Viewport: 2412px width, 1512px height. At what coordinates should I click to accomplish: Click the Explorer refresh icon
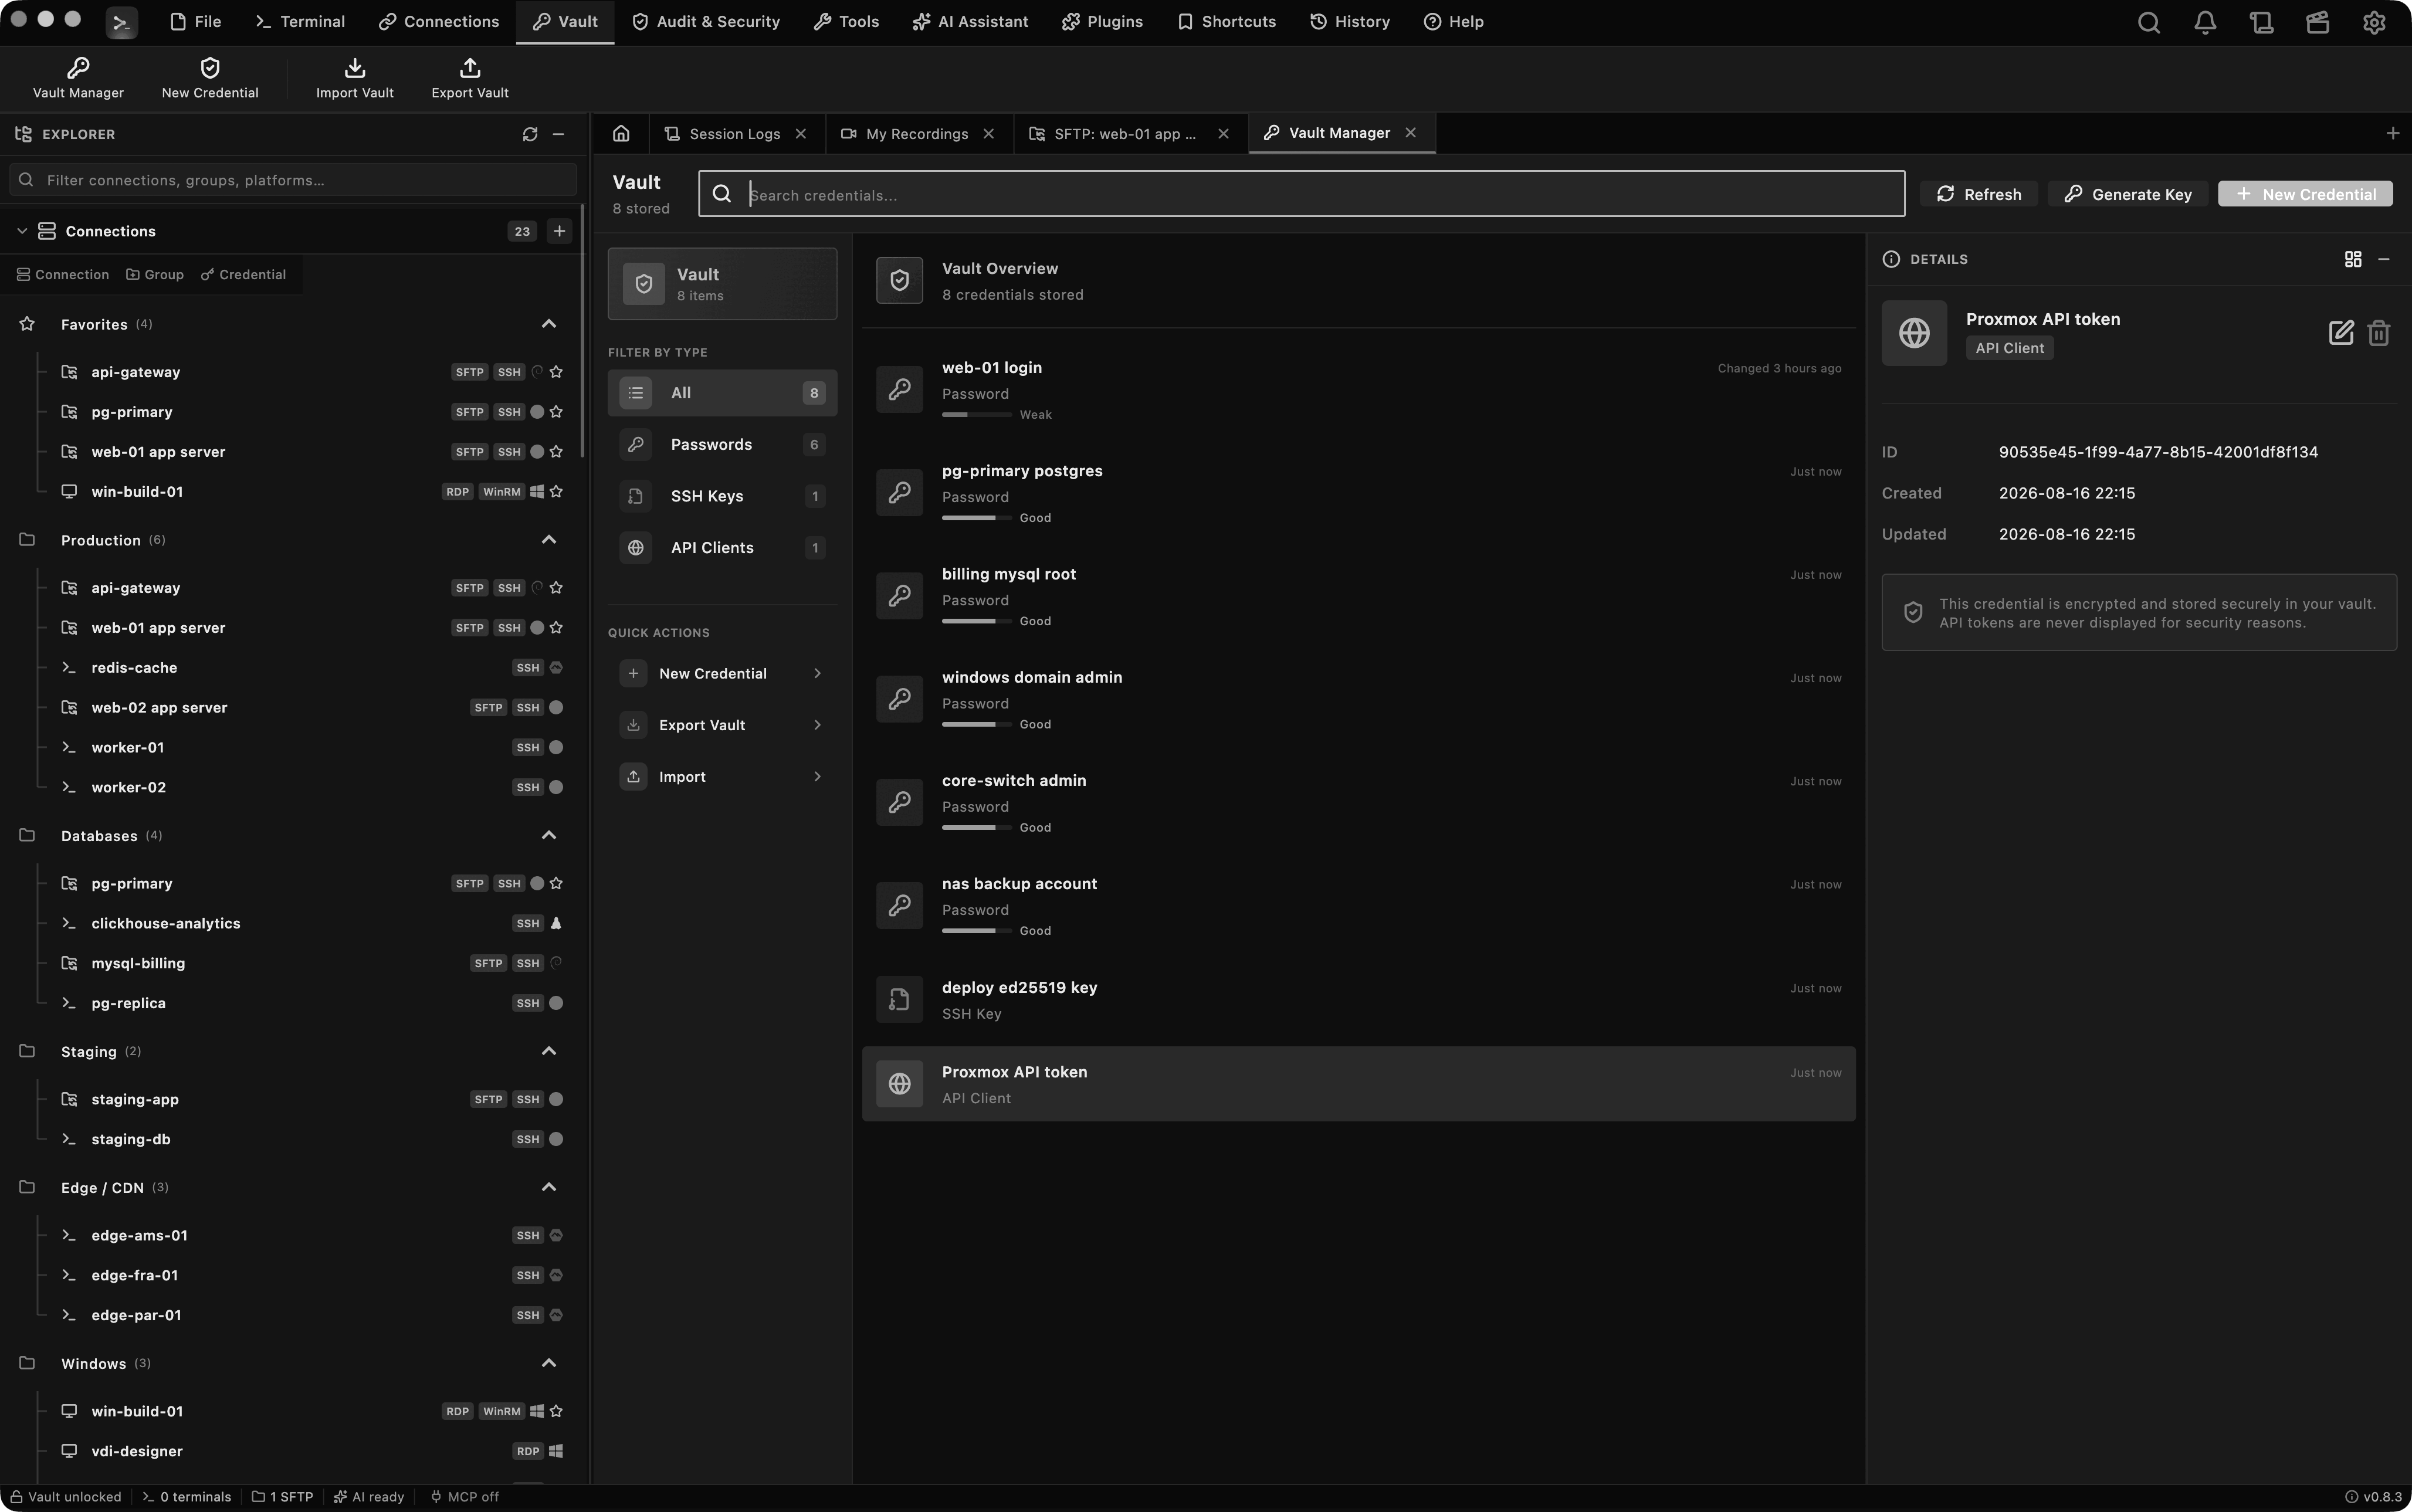530,134
